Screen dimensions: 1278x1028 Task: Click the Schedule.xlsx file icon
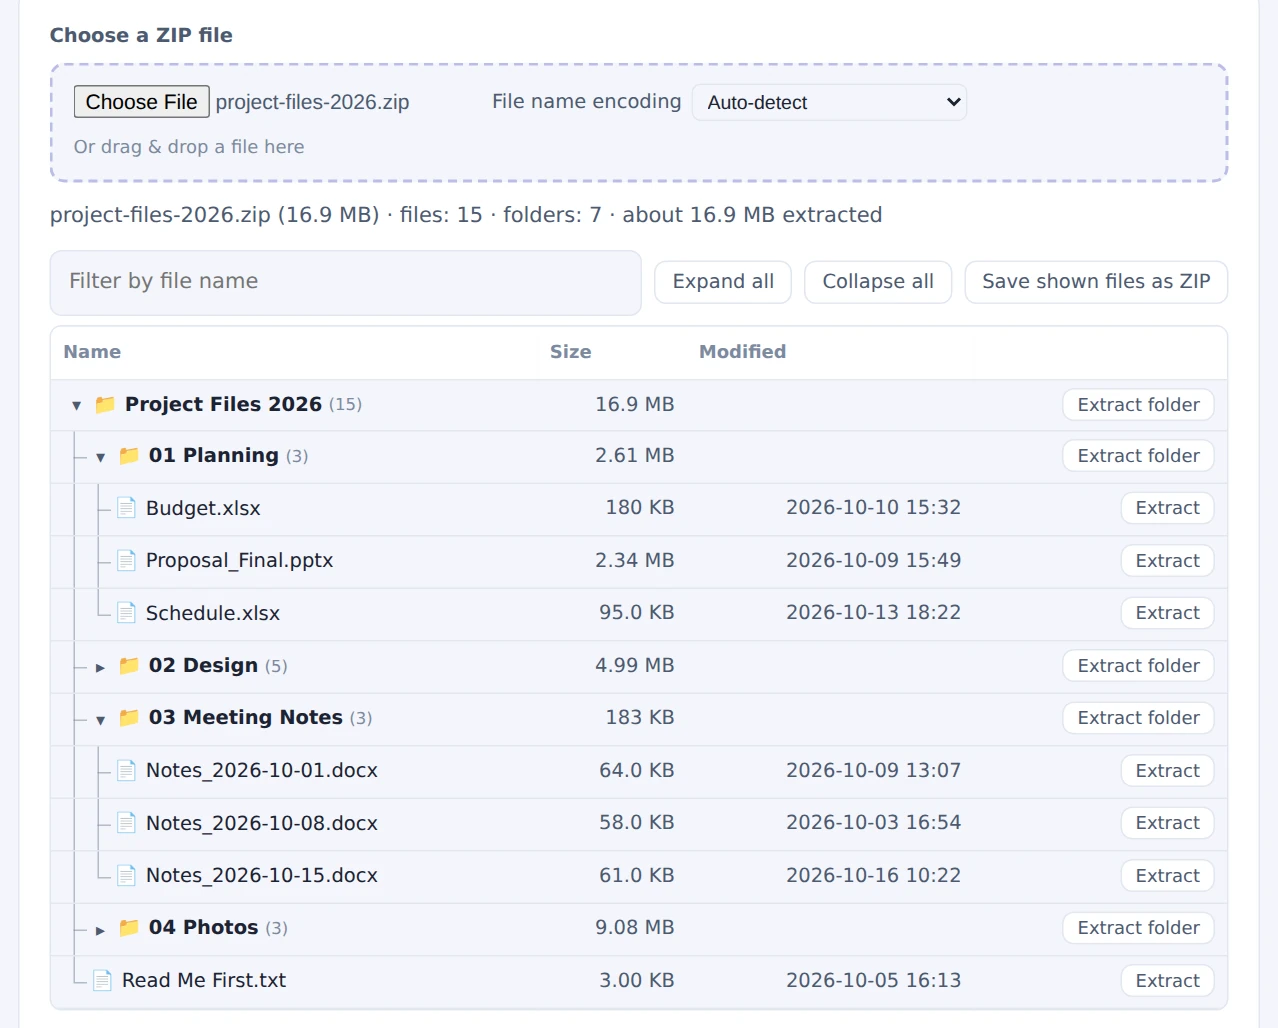click(x=126, y=613)
